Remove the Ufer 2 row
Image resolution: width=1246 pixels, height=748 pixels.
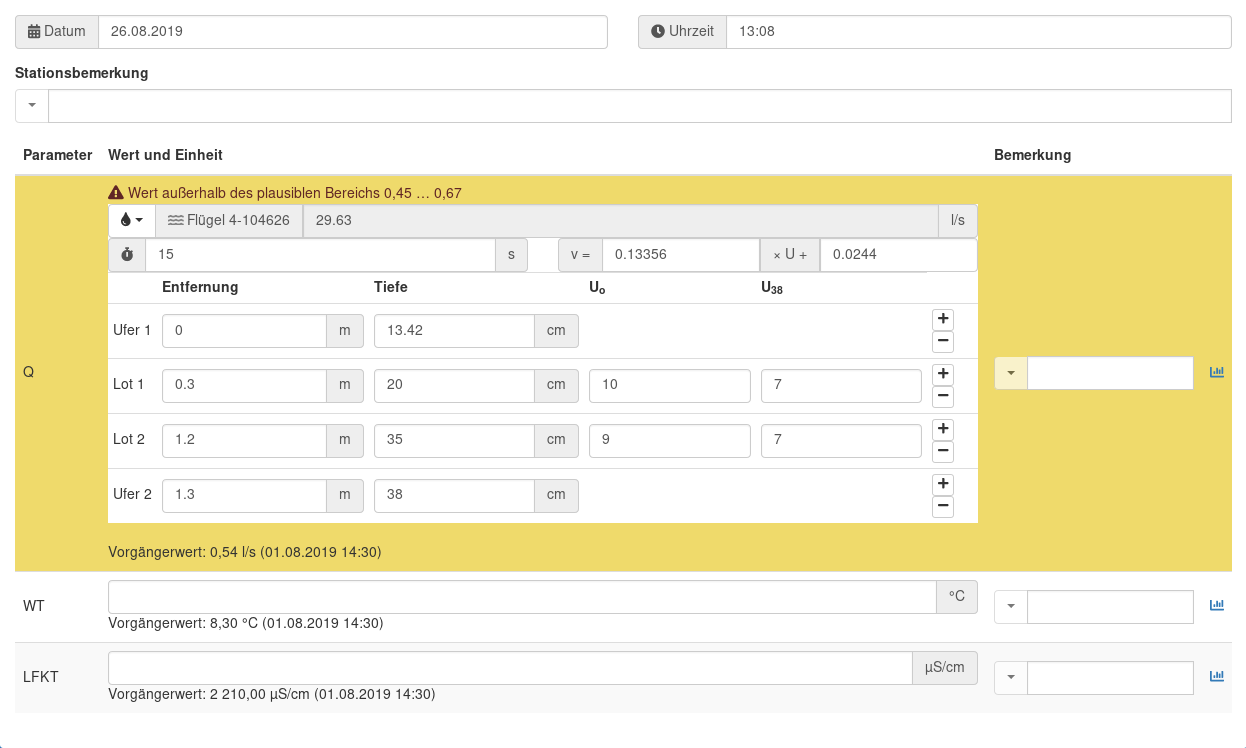[x=942, y=507]
